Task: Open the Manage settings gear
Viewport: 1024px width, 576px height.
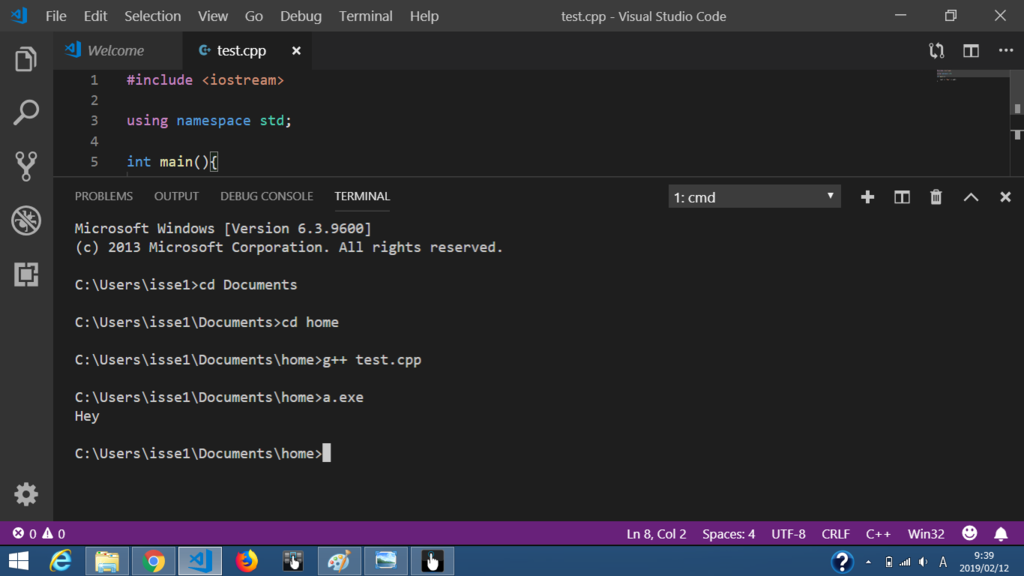Action: (26, 494)
